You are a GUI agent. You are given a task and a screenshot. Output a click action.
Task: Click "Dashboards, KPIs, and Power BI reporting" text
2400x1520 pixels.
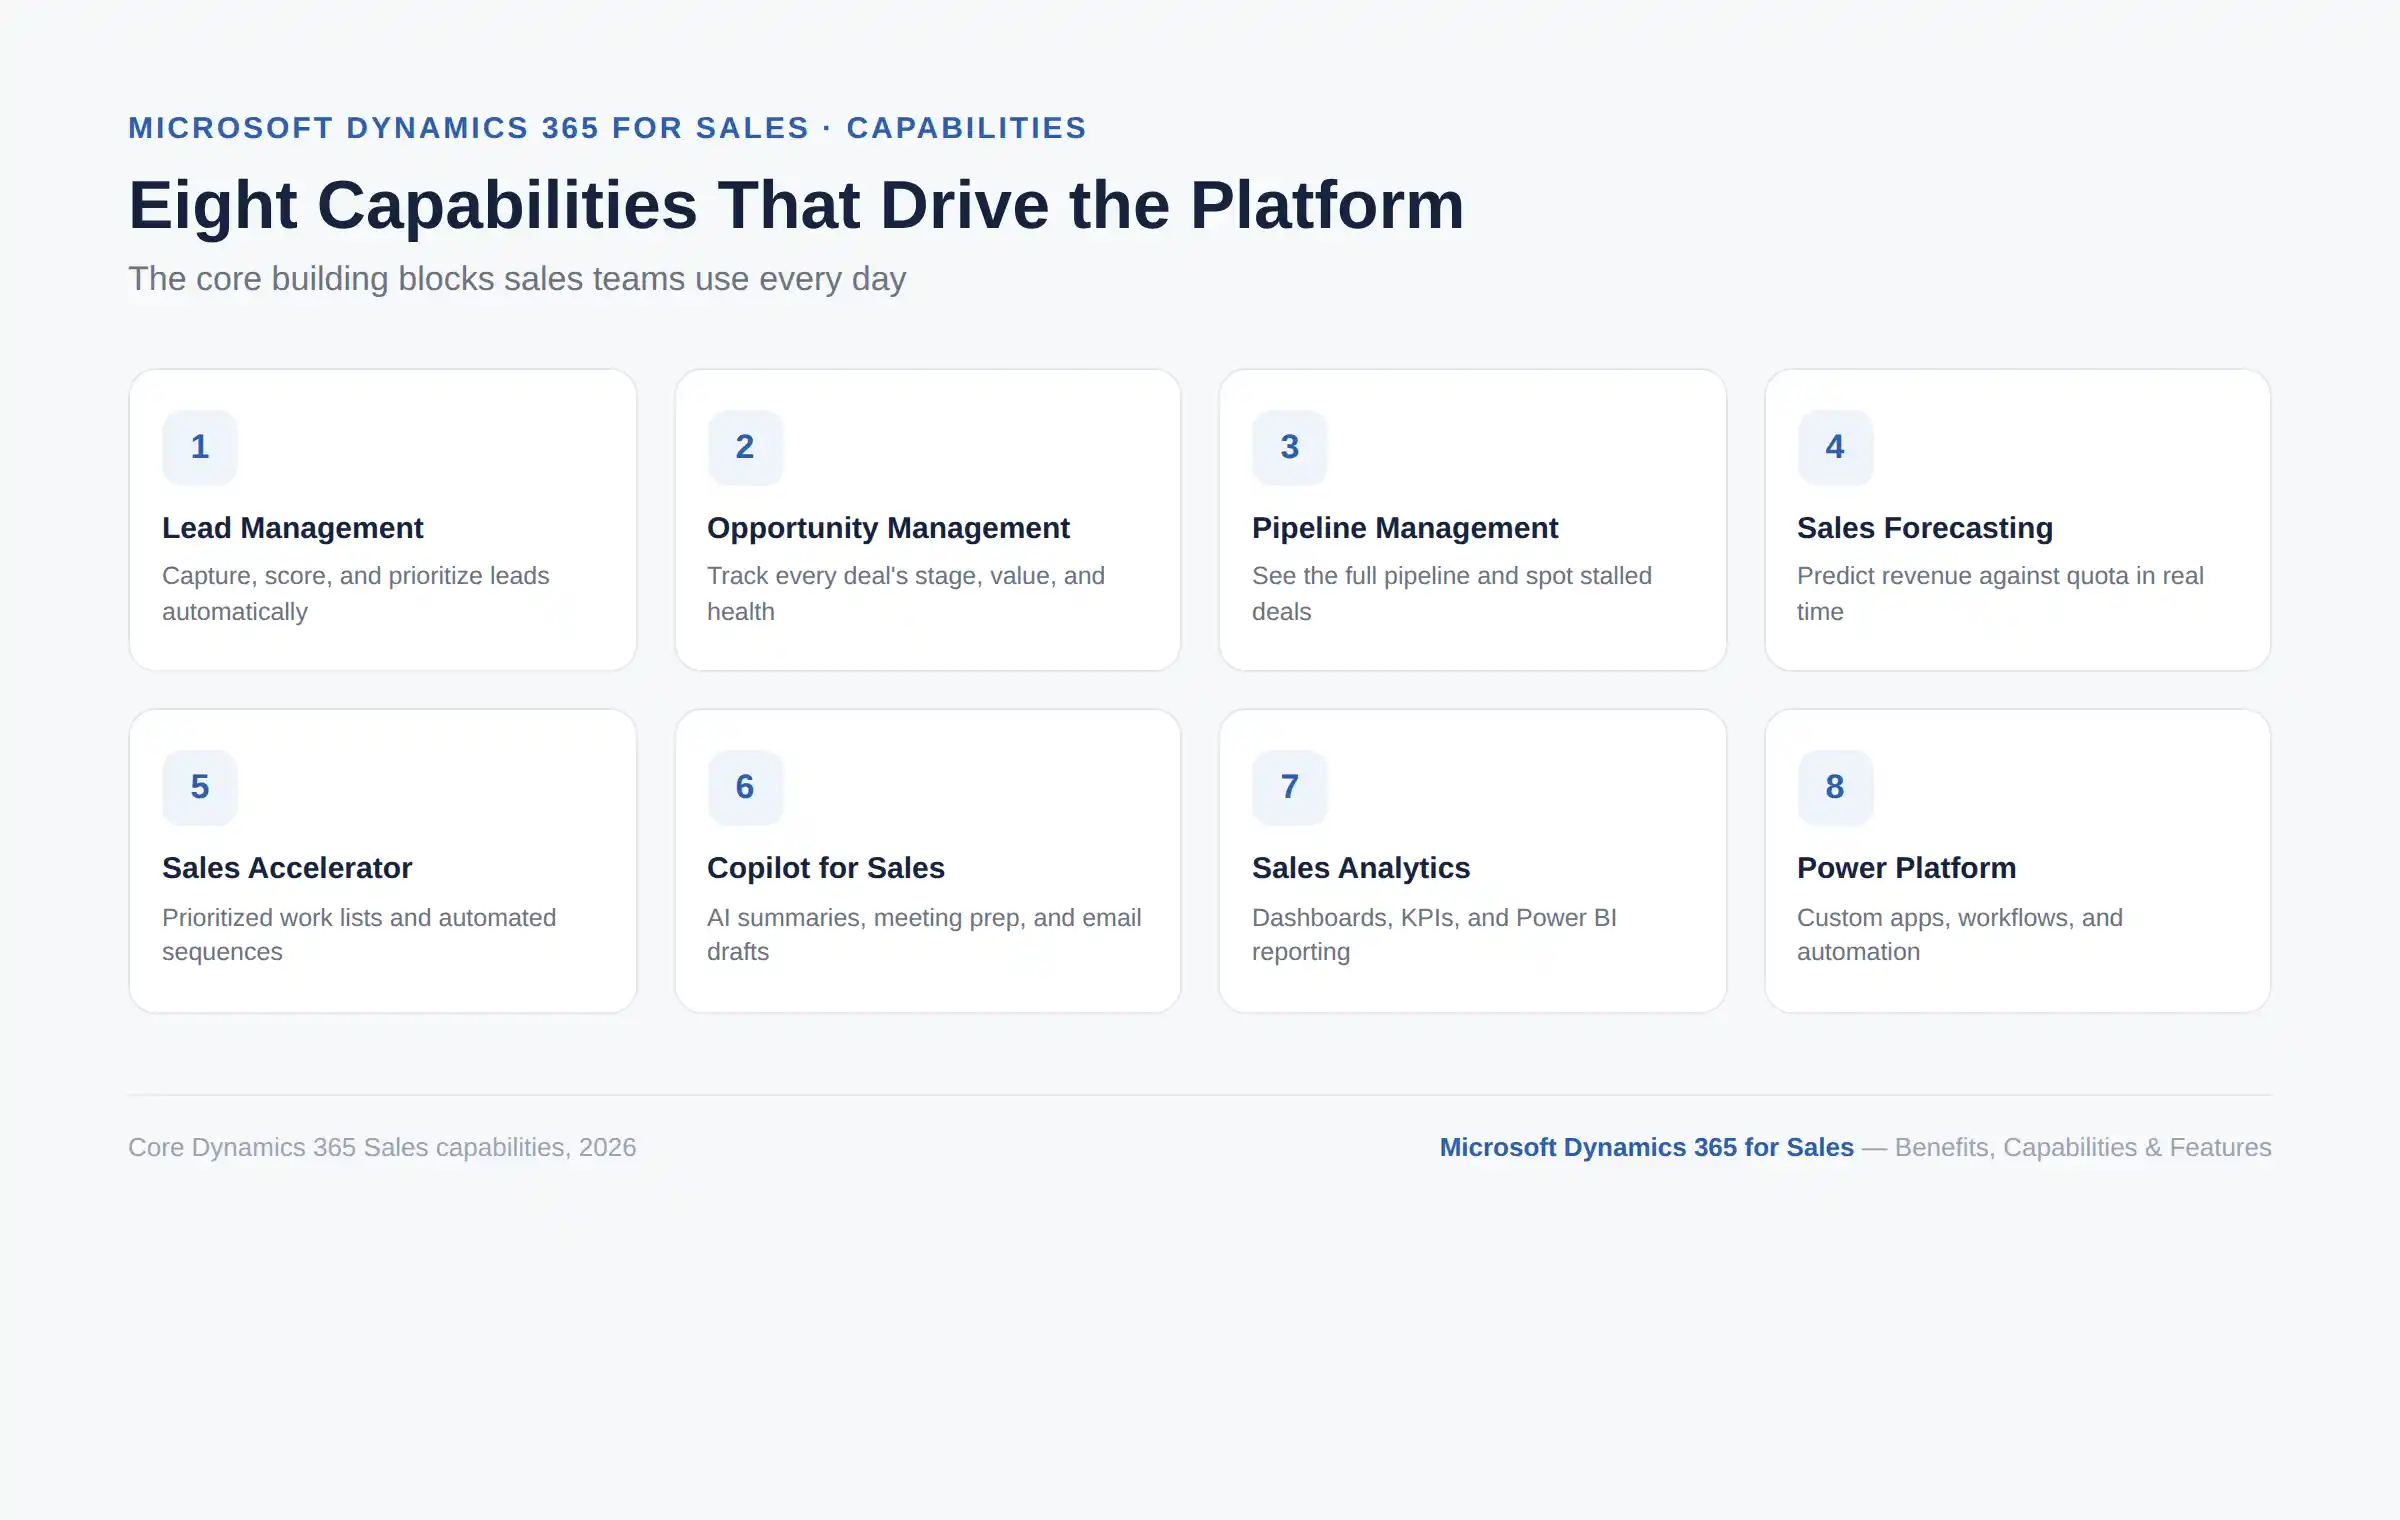(1434, 935)
